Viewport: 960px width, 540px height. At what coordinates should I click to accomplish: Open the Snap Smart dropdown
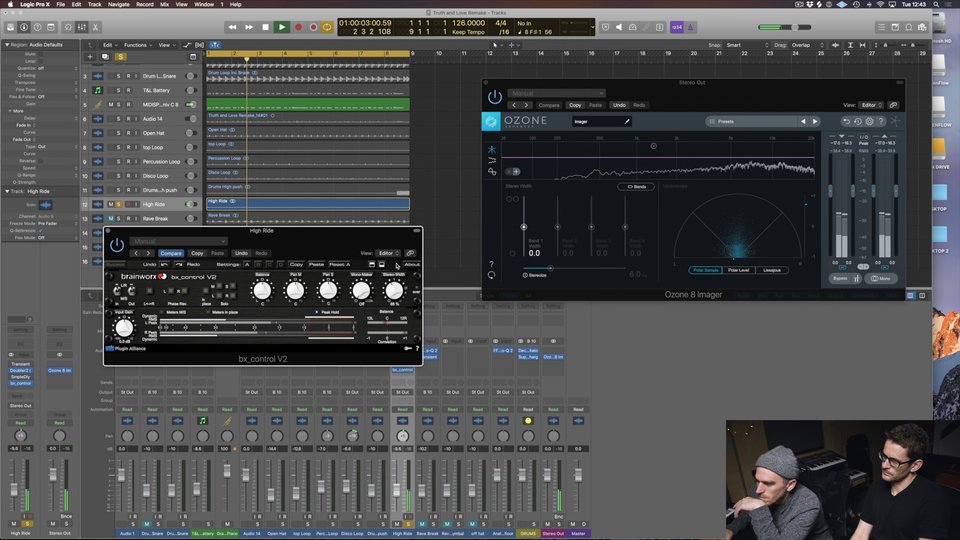tap(747, 45)
